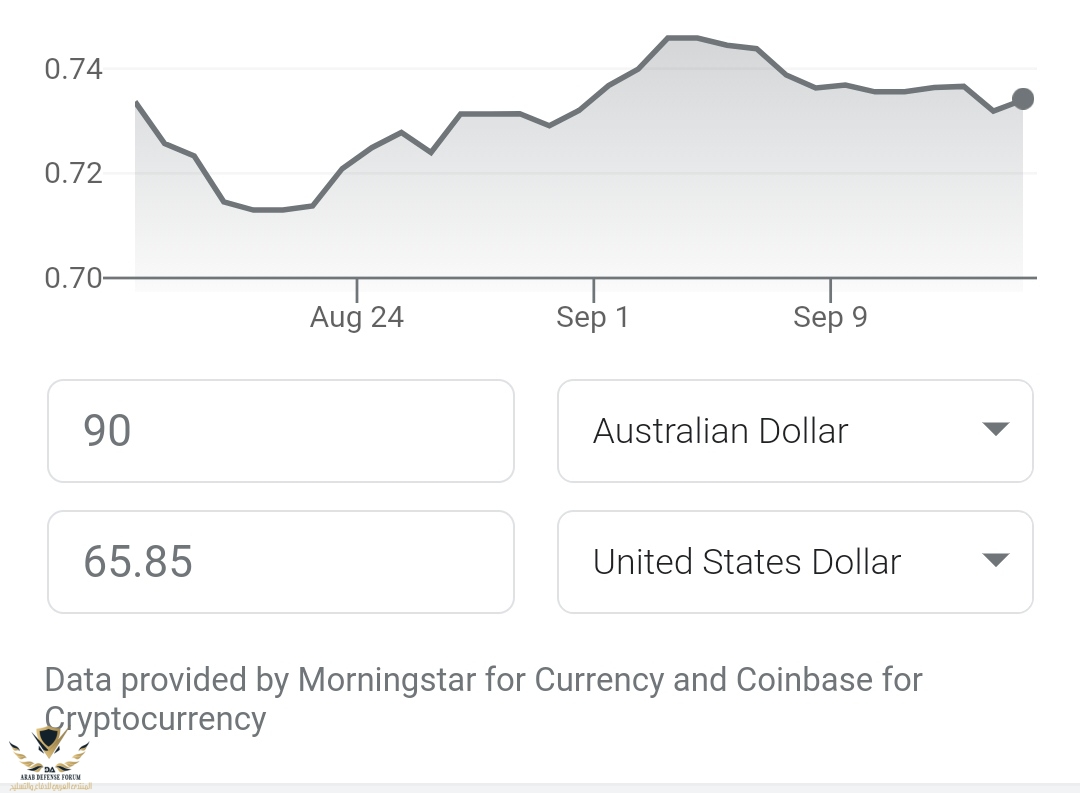Click the chart peak after Sep 1
This screenshot has width=1080, height=793.
click(x=682, y=38)
